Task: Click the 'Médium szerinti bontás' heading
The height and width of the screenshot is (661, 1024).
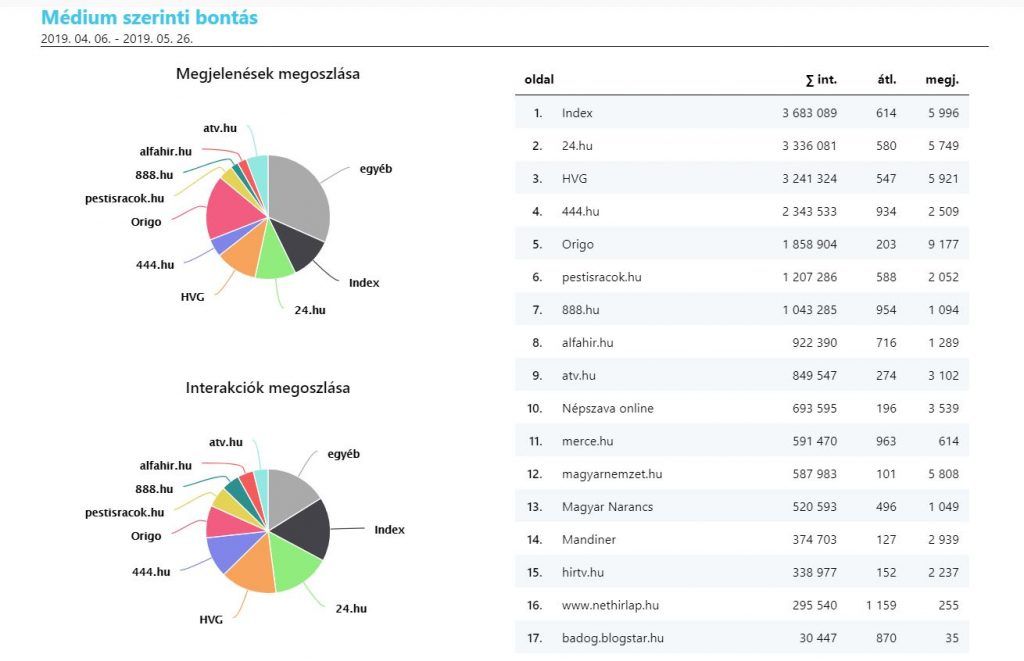Action: [150, 18]
